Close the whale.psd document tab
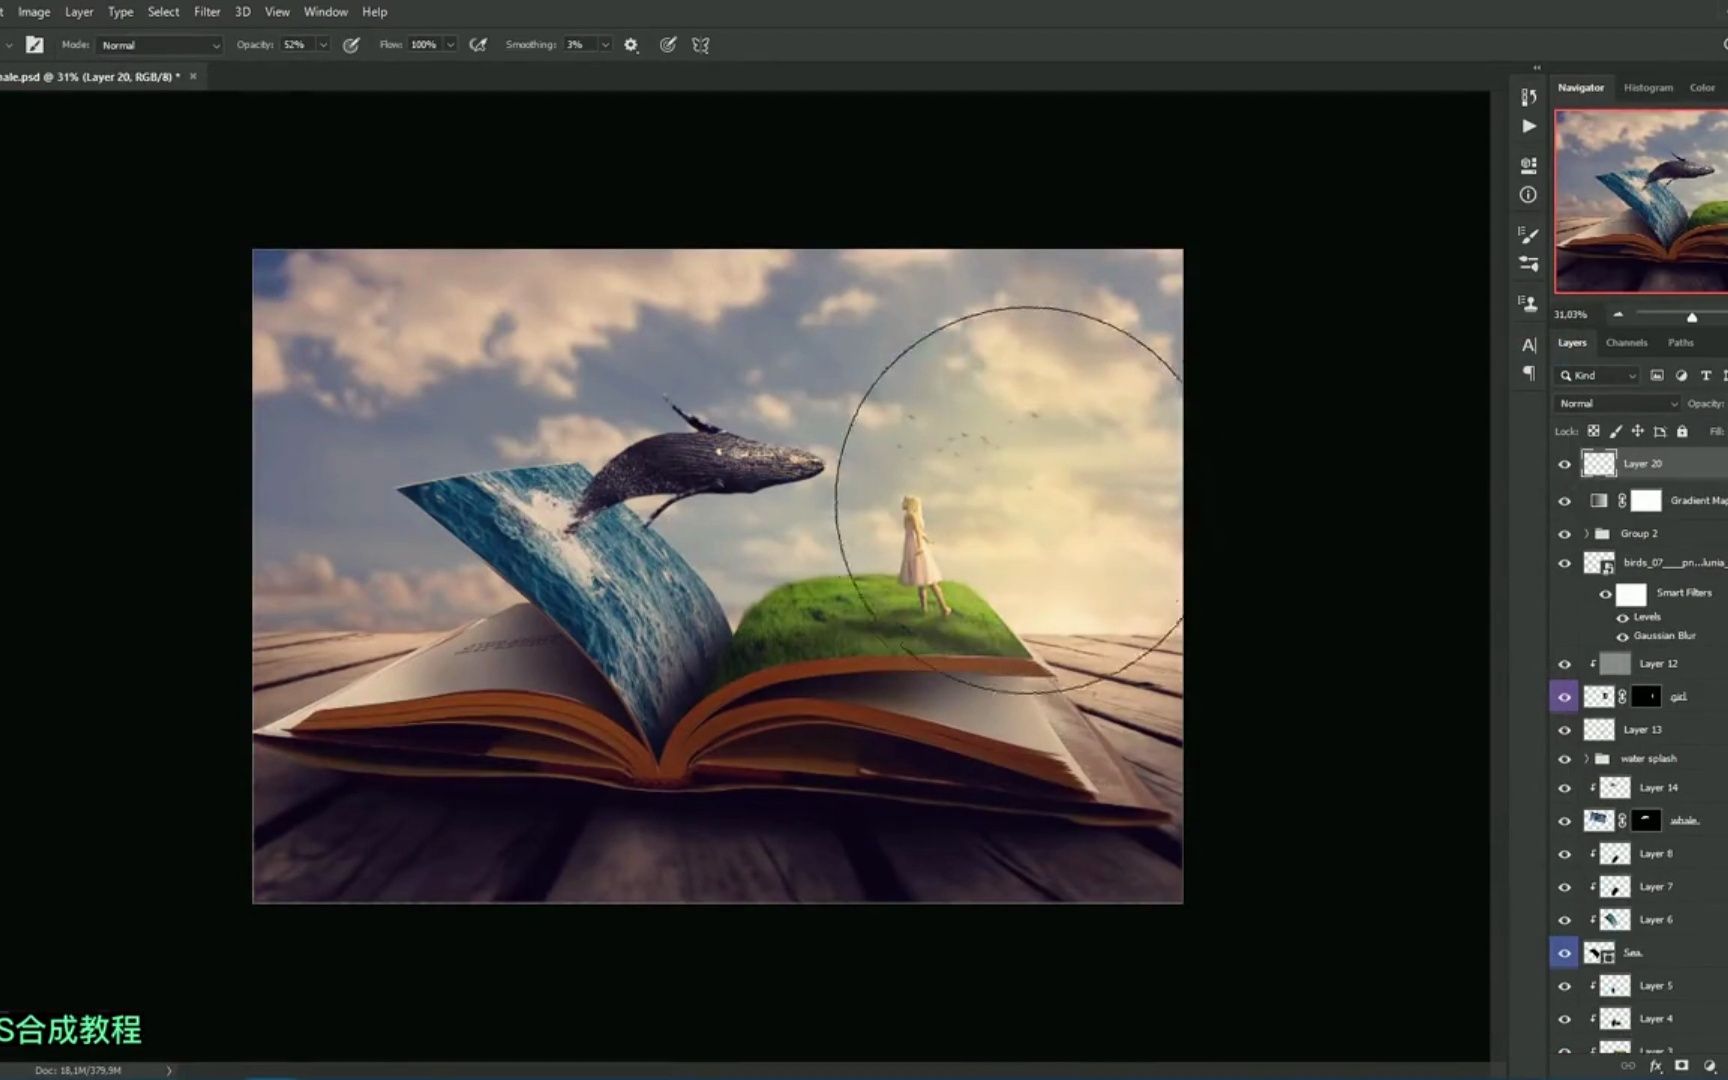Viewport: 1728px width, 1080px height. click(193, 76)
